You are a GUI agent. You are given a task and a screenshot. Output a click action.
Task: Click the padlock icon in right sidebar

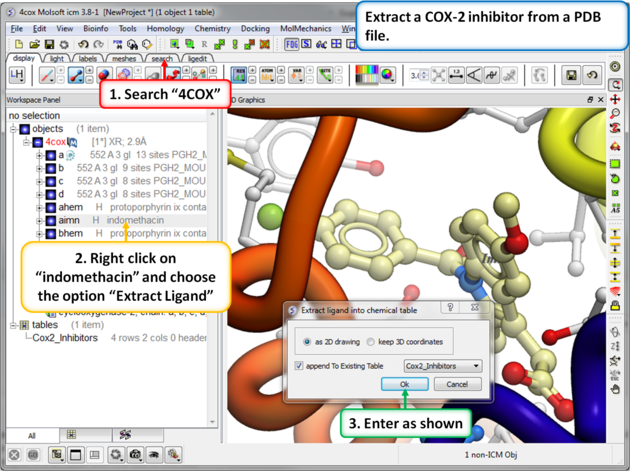(615, 306)
